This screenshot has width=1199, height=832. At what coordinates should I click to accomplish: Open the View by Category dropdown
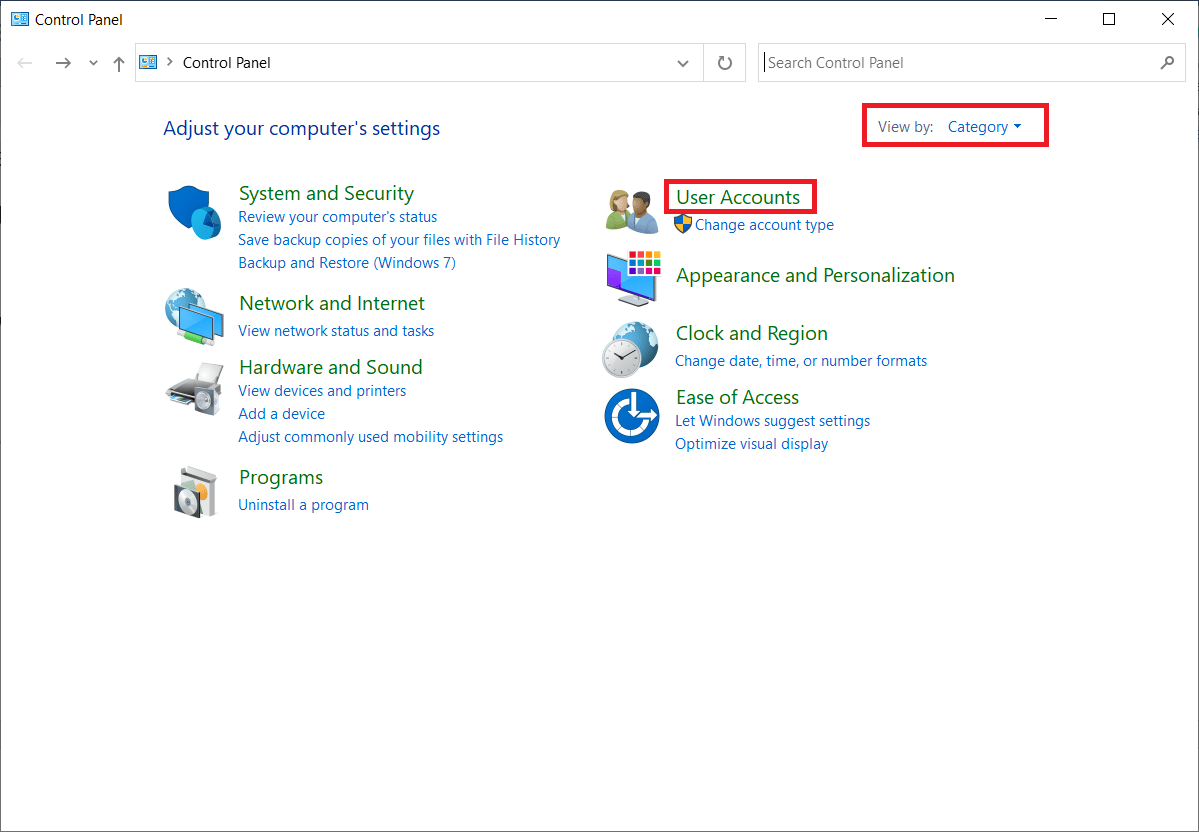click(x=984, y=127)
